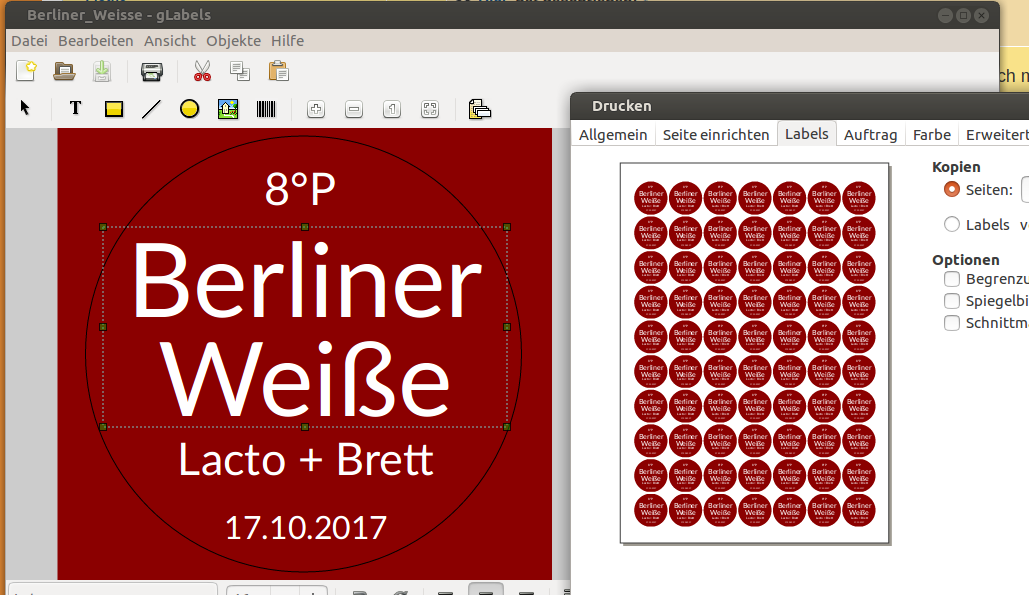The width and height of the screenshot is (1029, 595).
Task: Select the Seiten radio button
Action: coord(952,189)
